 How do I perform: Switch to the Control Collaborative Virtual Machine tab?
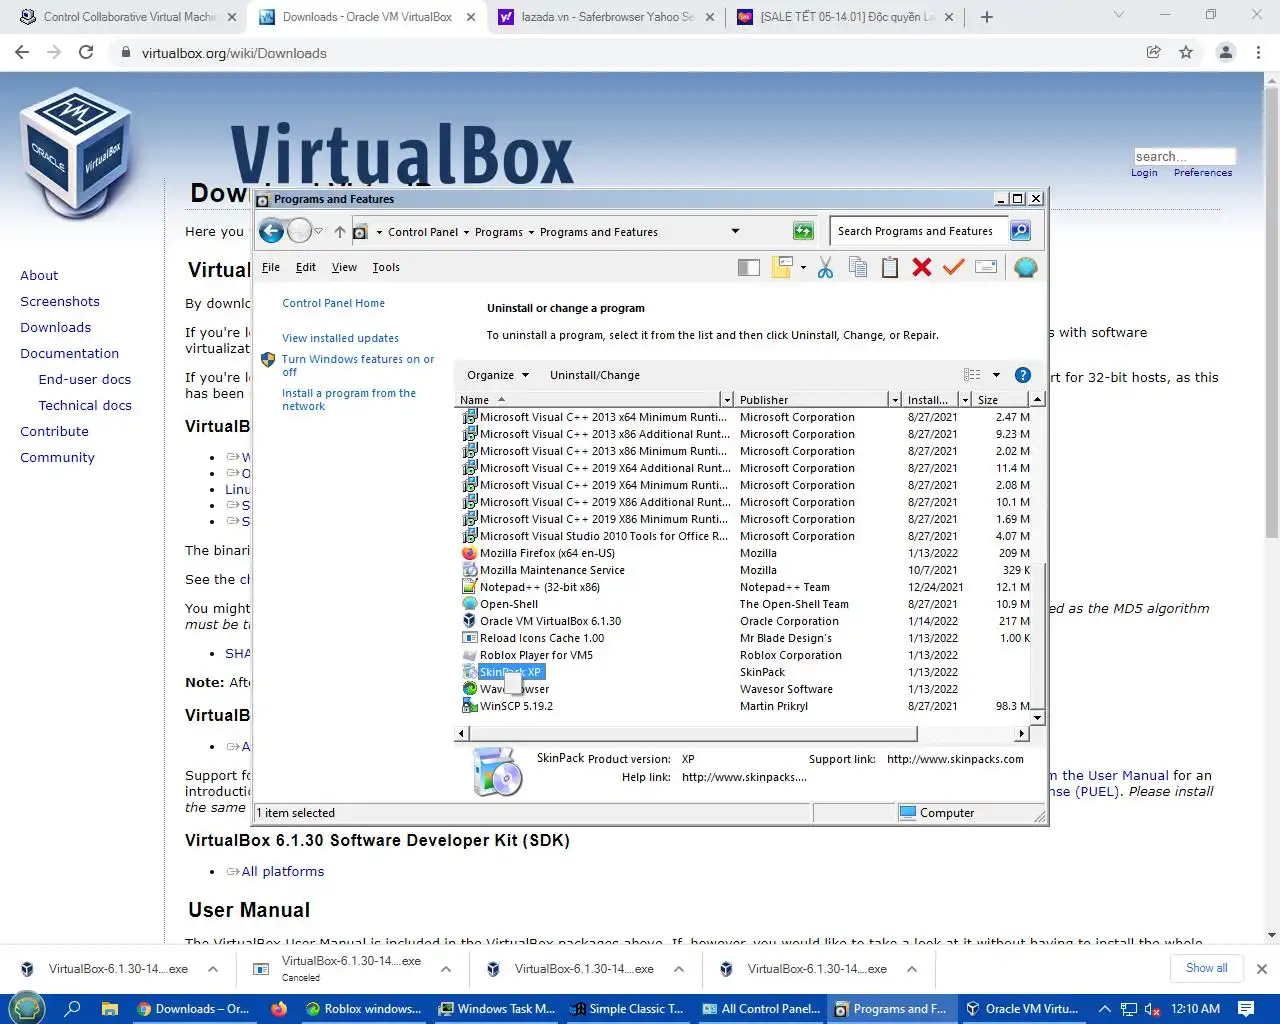(129, 17)
